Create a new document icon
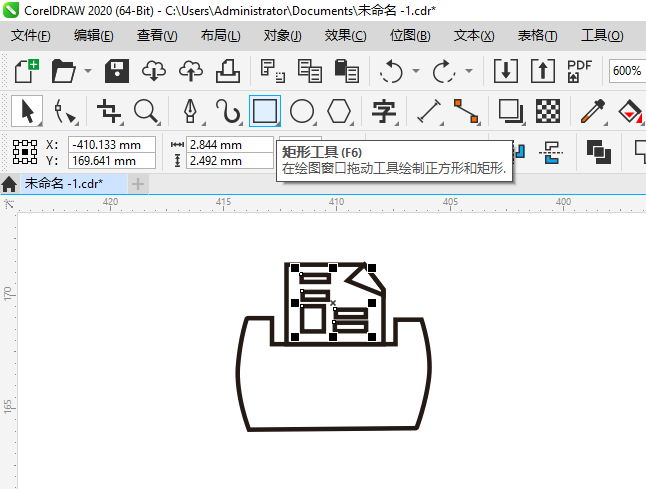Image resolution: width=646 pixels, height=489 pixels. click(x=26, y=71)
